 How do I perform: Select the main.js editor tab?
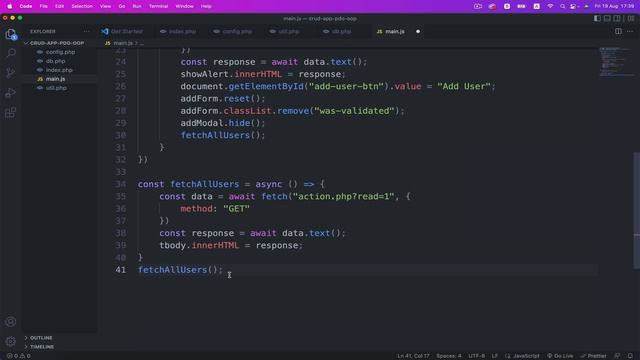(391, 31)
